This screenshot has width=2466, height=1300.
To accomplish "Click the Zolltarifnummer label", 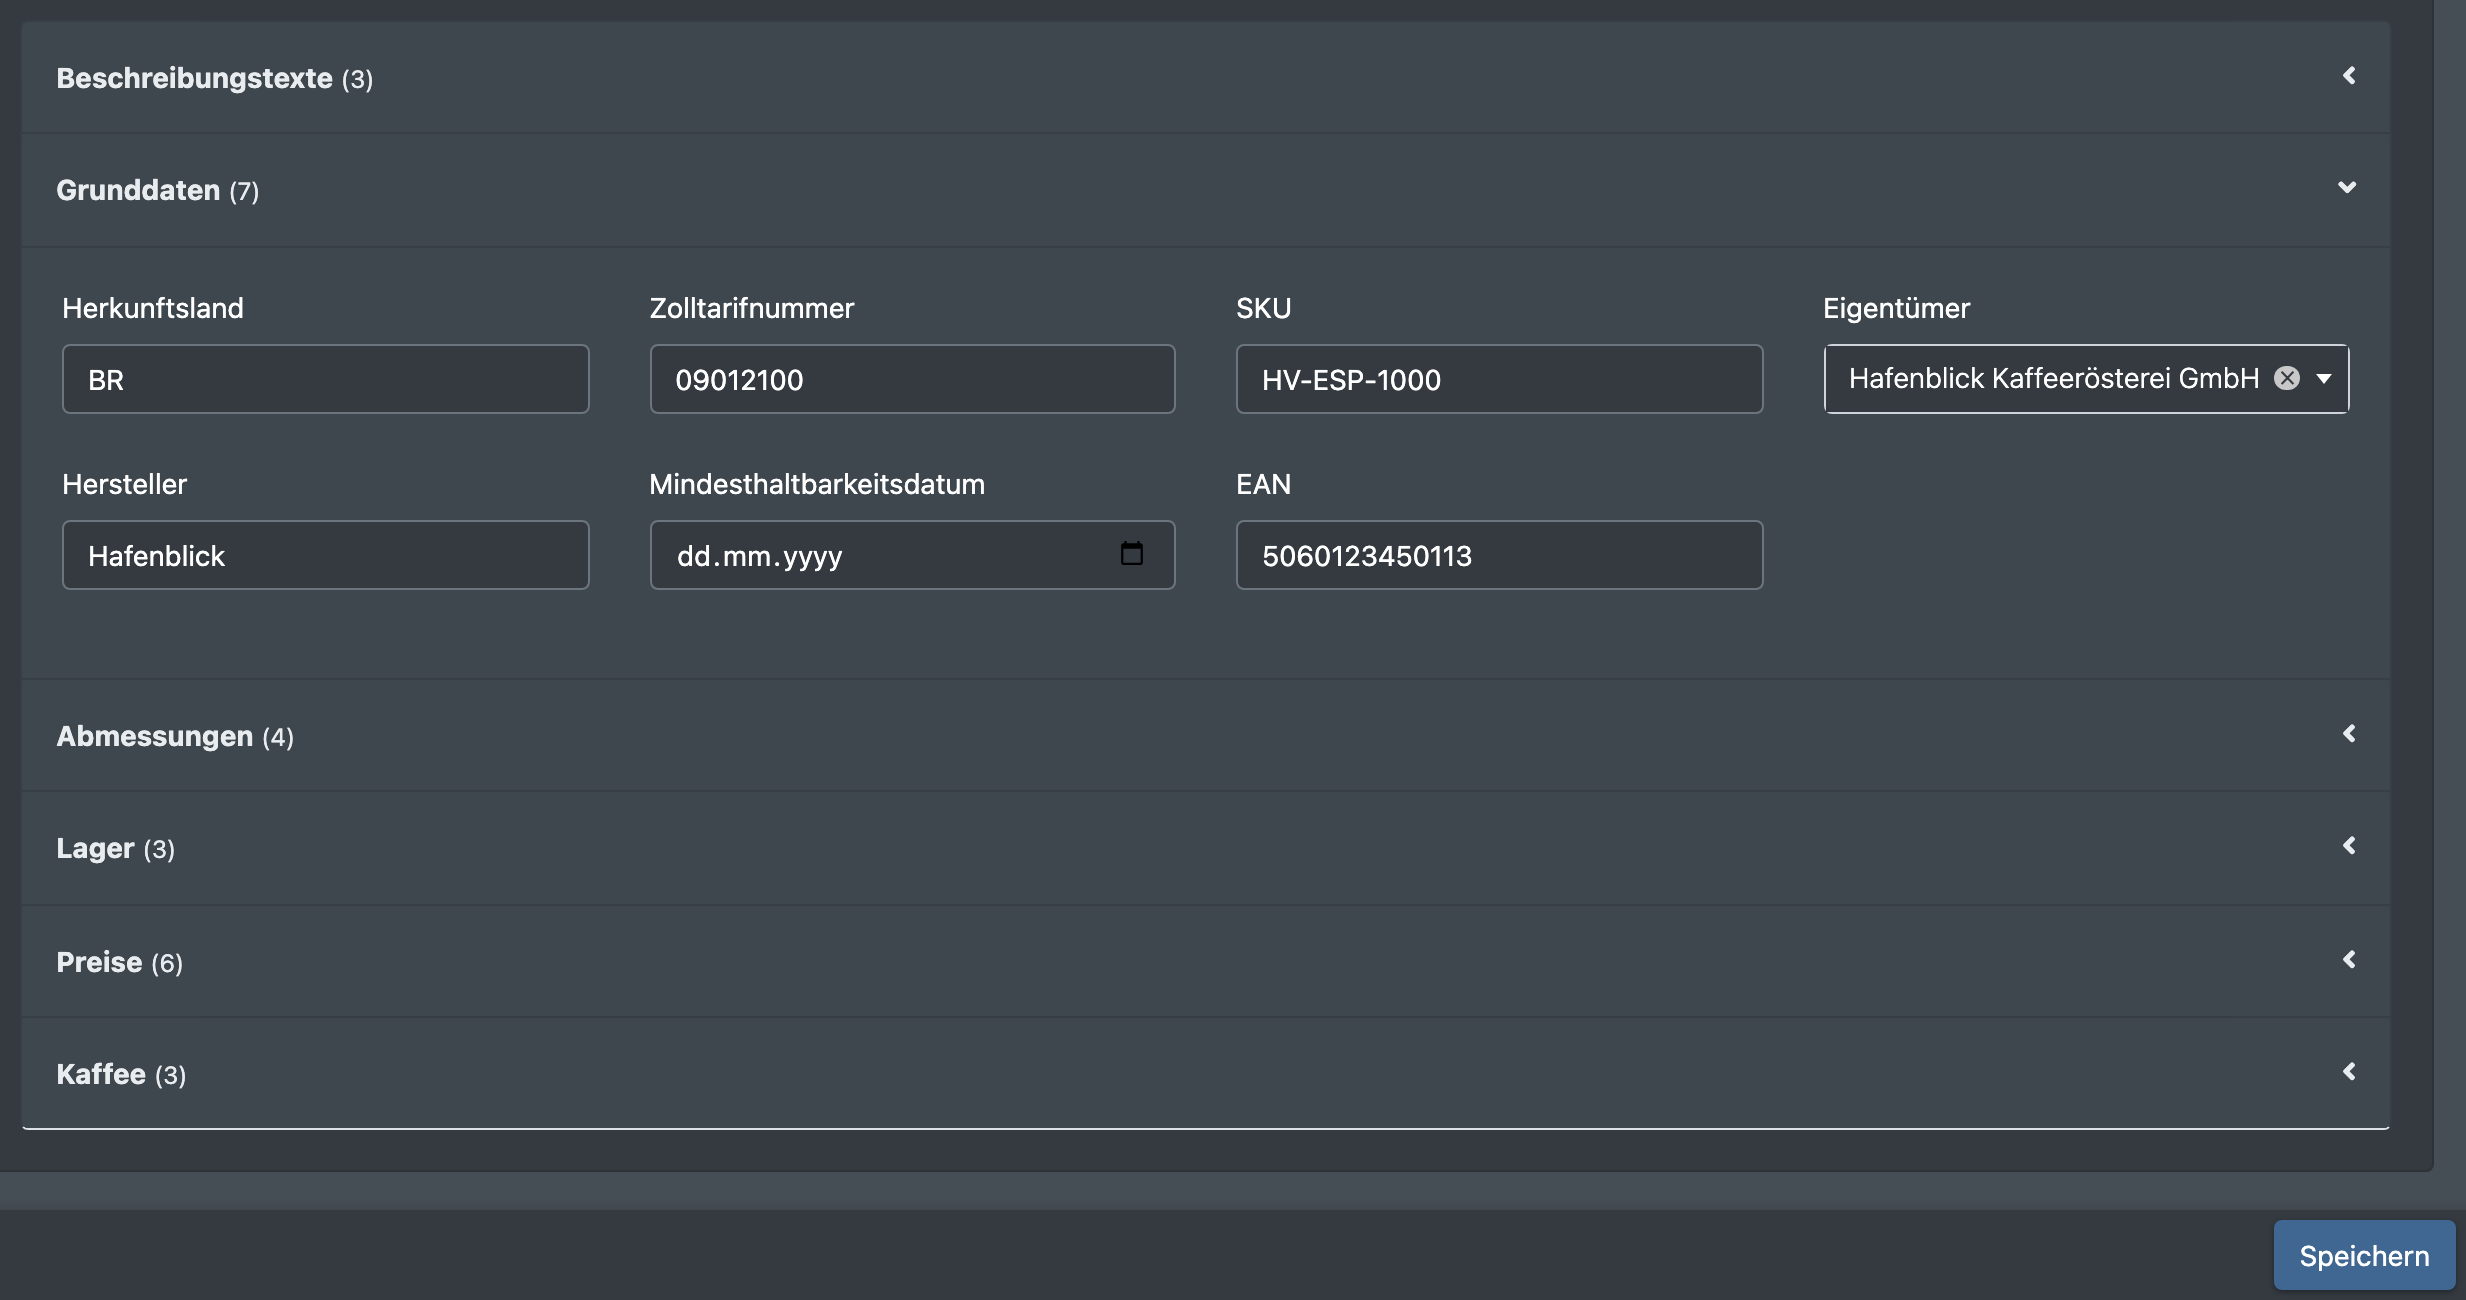I will pyautogui.click(x=752, y=308).
